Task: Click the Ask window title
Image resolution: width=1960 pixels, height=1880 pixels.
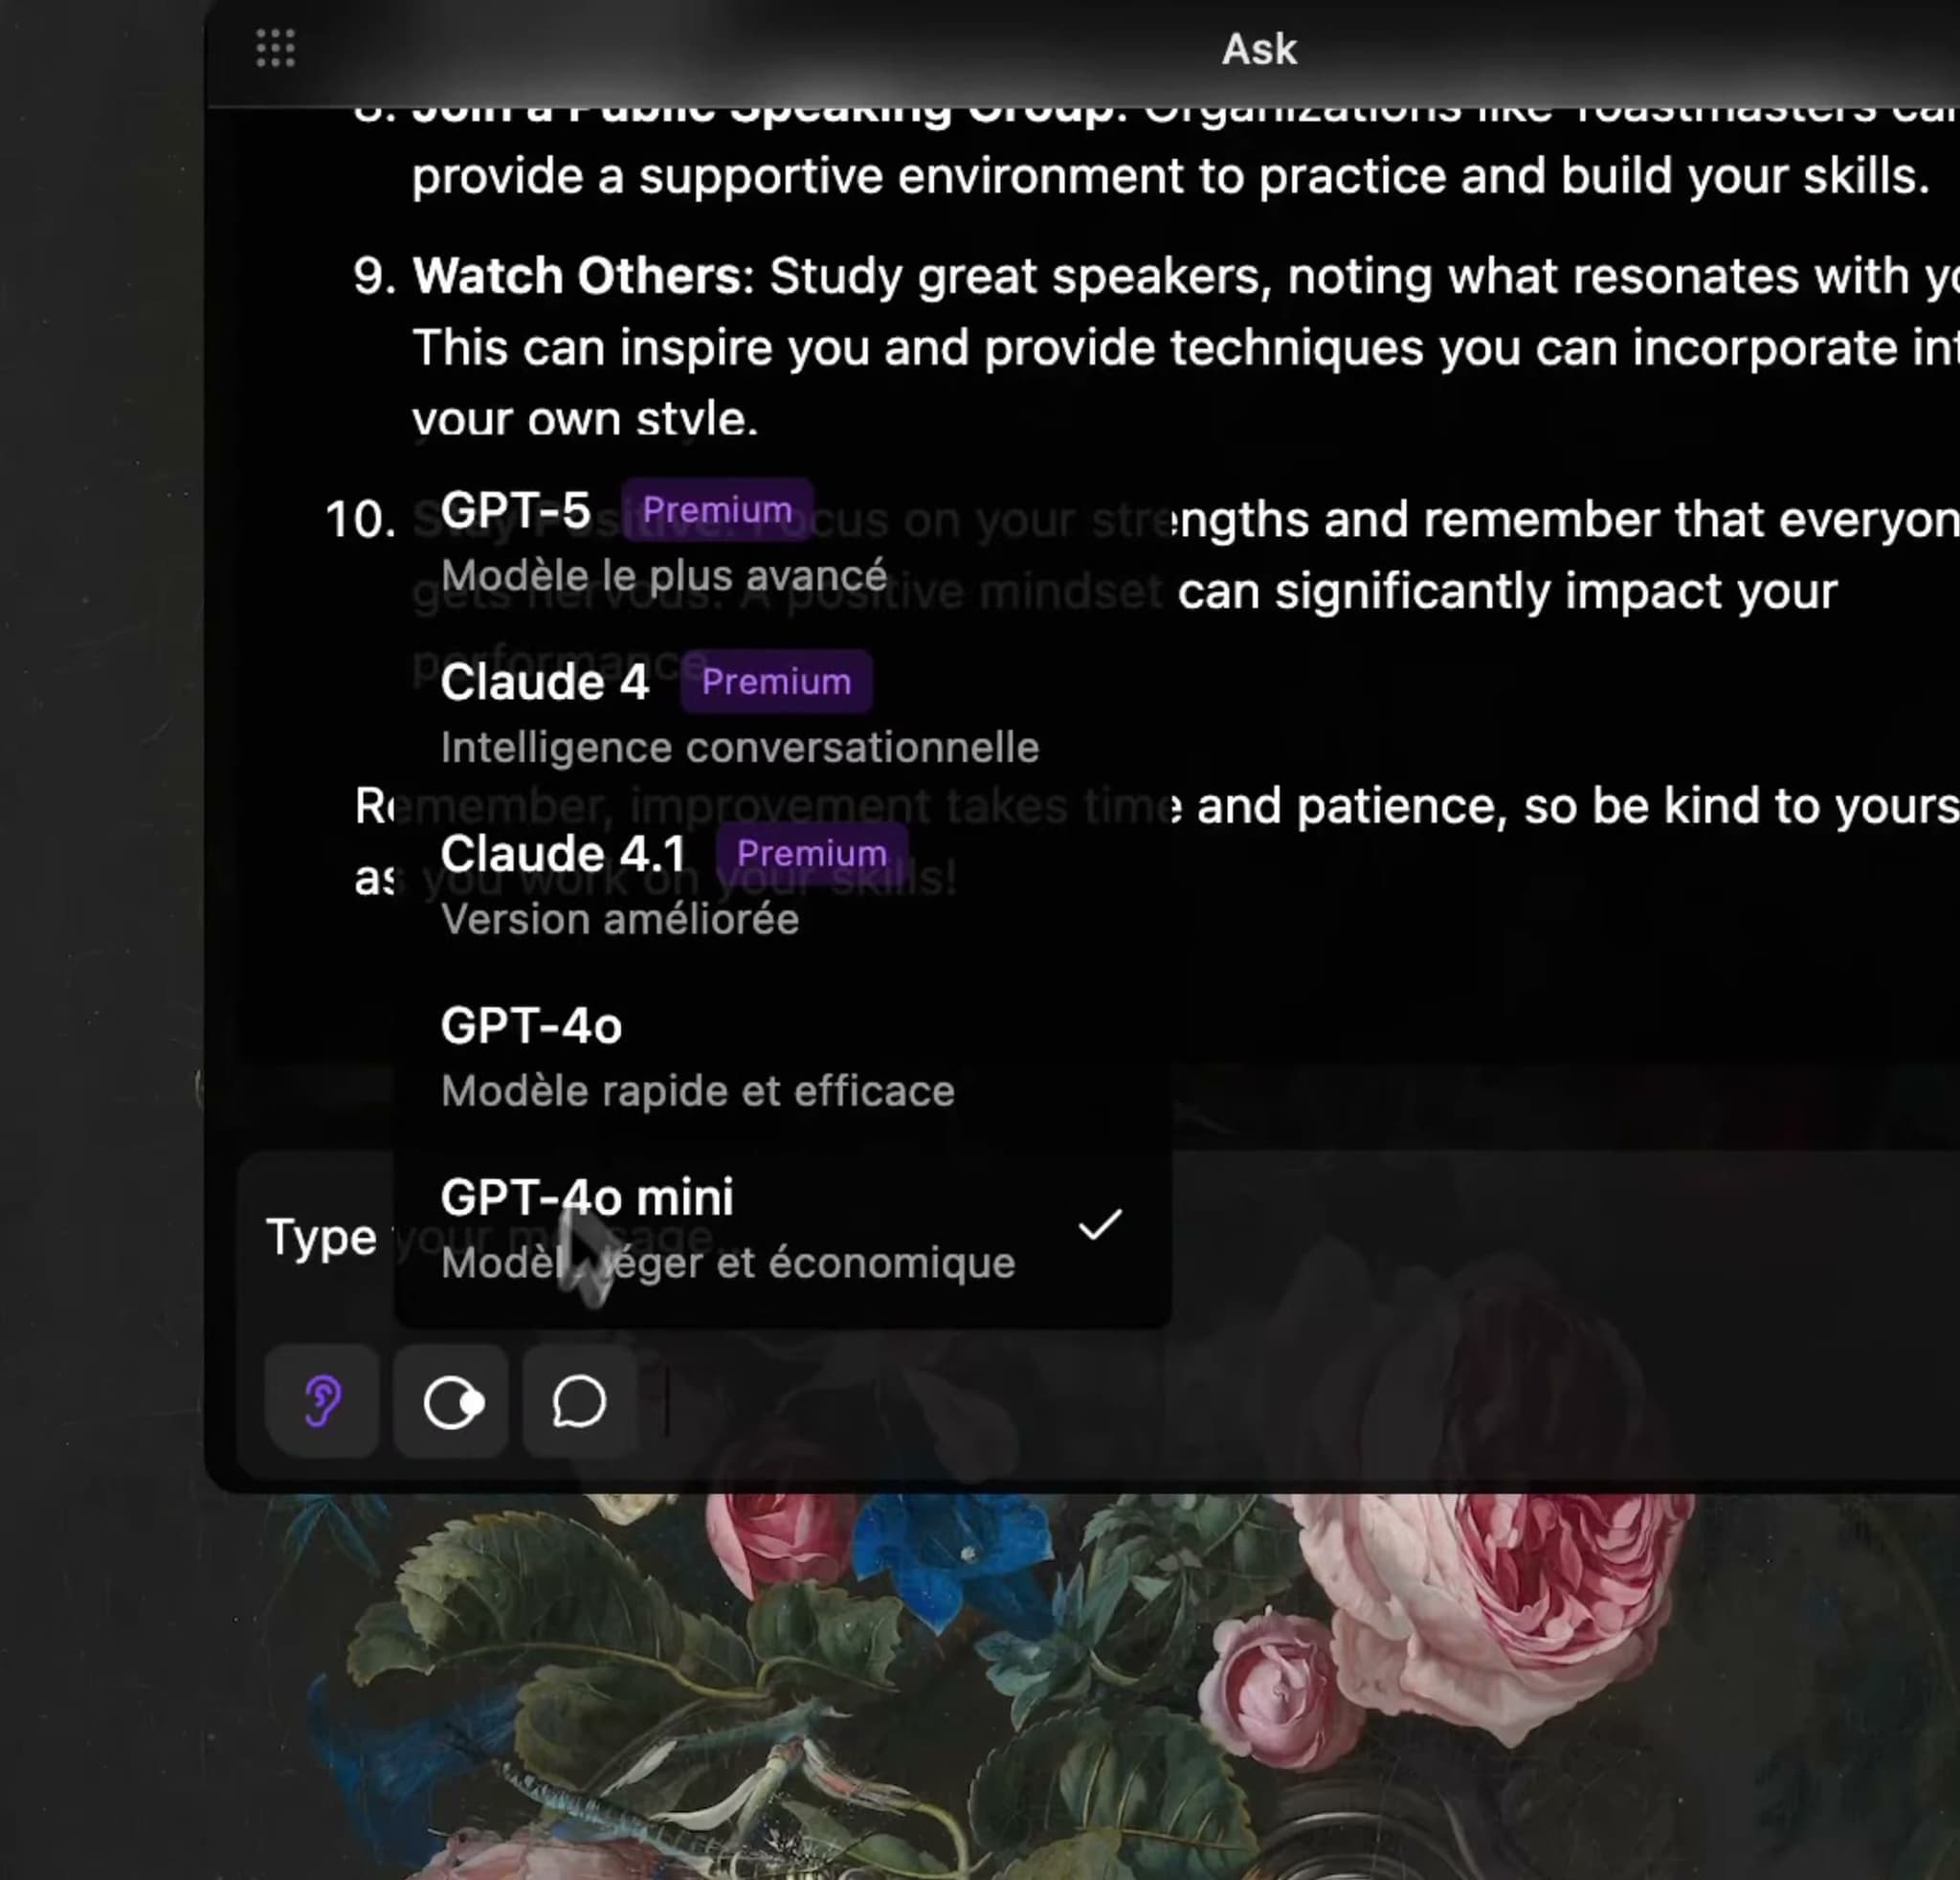Action: [1259, 49]
